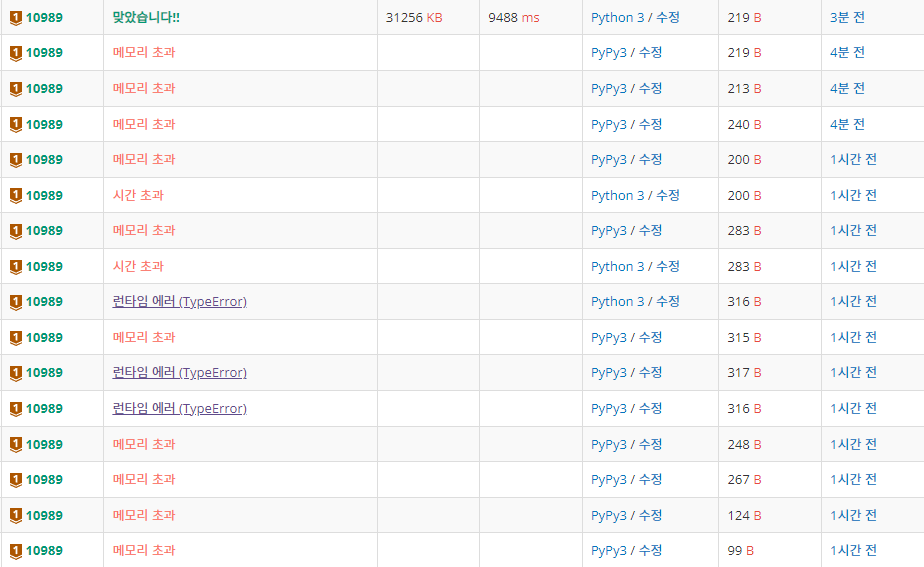924x567 pixels.
Task: Open the Python 3 source link in the 200 B 시간 초과 row
Action: 618,196
